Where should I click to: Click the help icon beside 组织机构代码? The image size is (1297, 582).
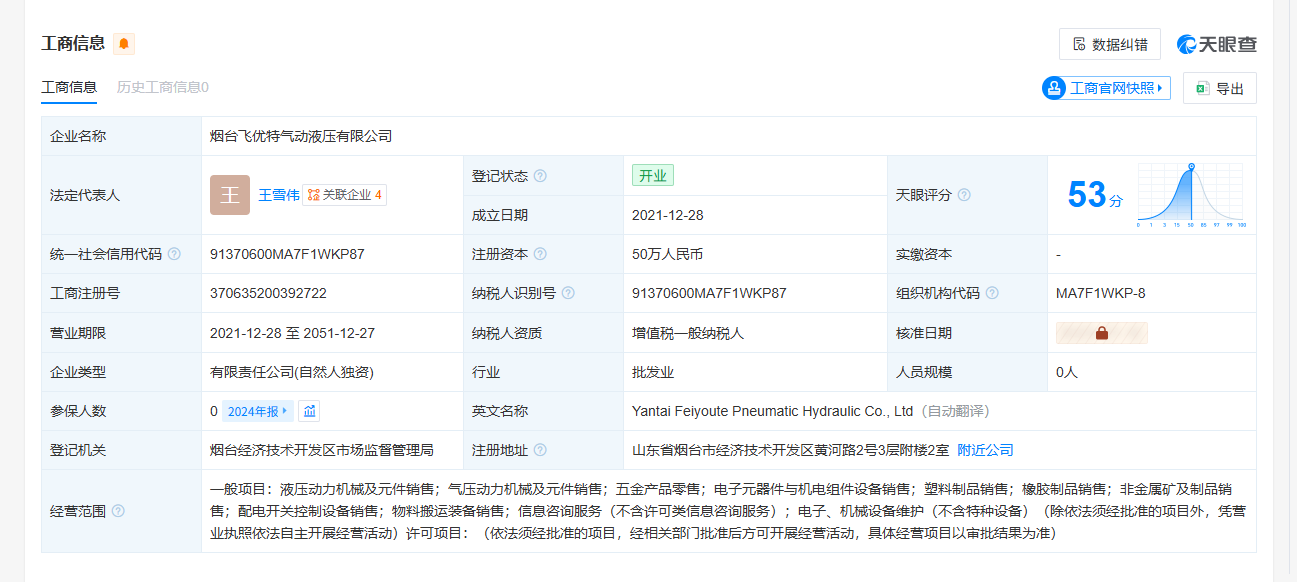point(992,293)
